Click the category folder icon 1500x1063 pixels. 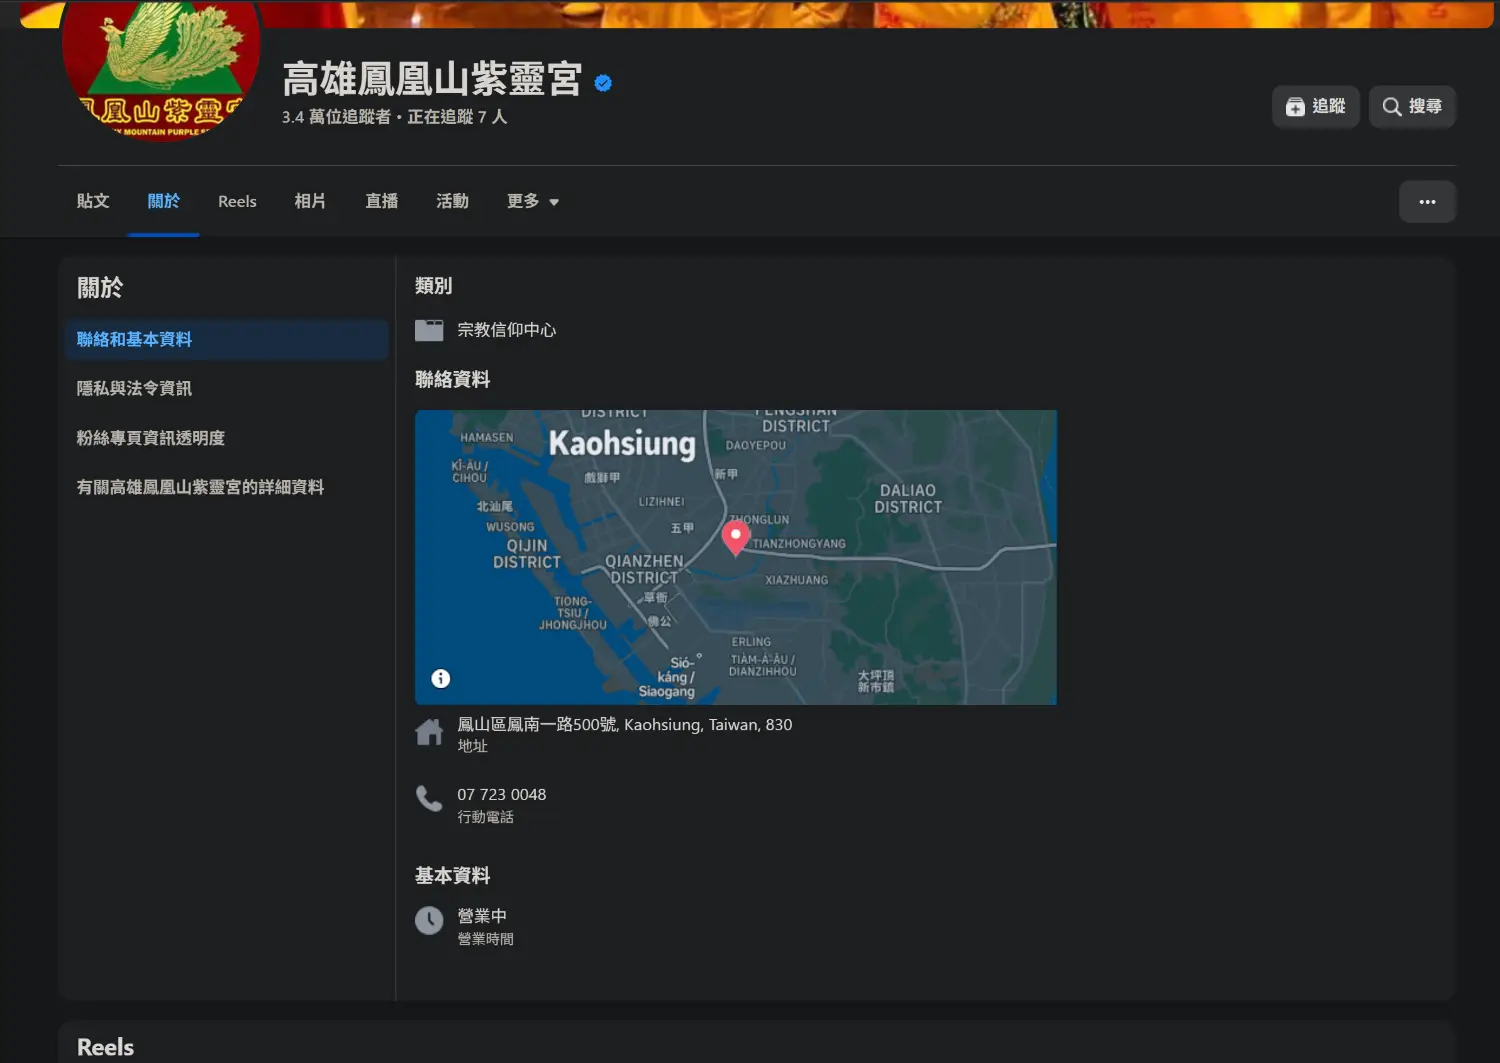tap(429, 330)
